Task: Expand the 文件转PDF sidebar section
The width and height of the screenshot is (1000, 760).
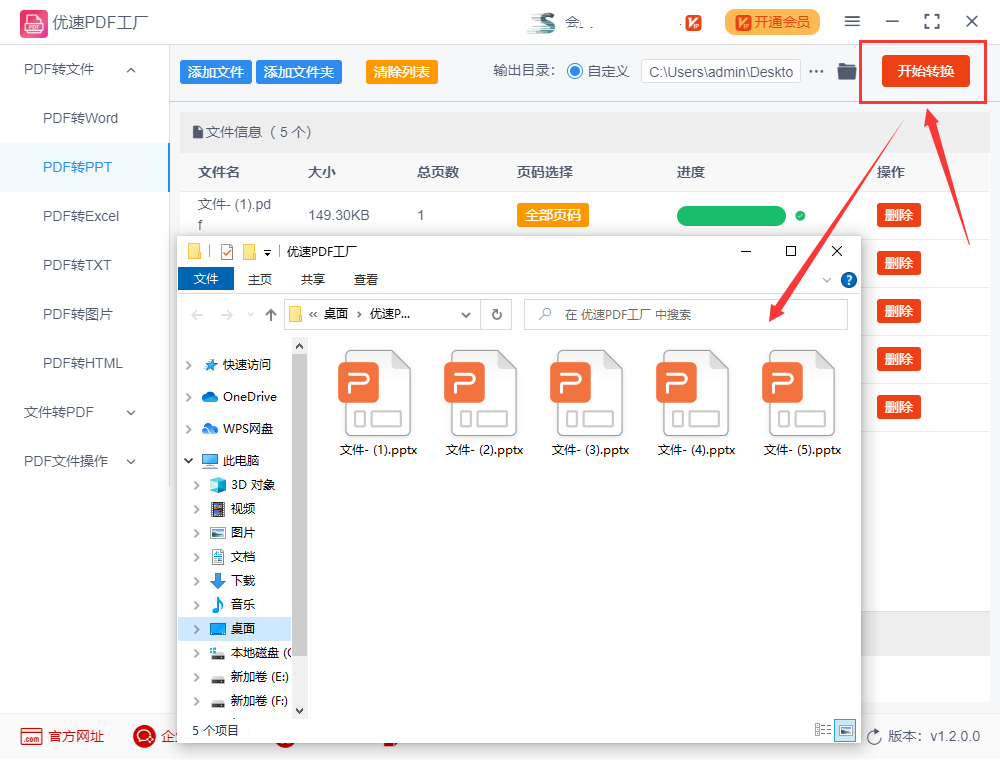Action: point(131,413)
